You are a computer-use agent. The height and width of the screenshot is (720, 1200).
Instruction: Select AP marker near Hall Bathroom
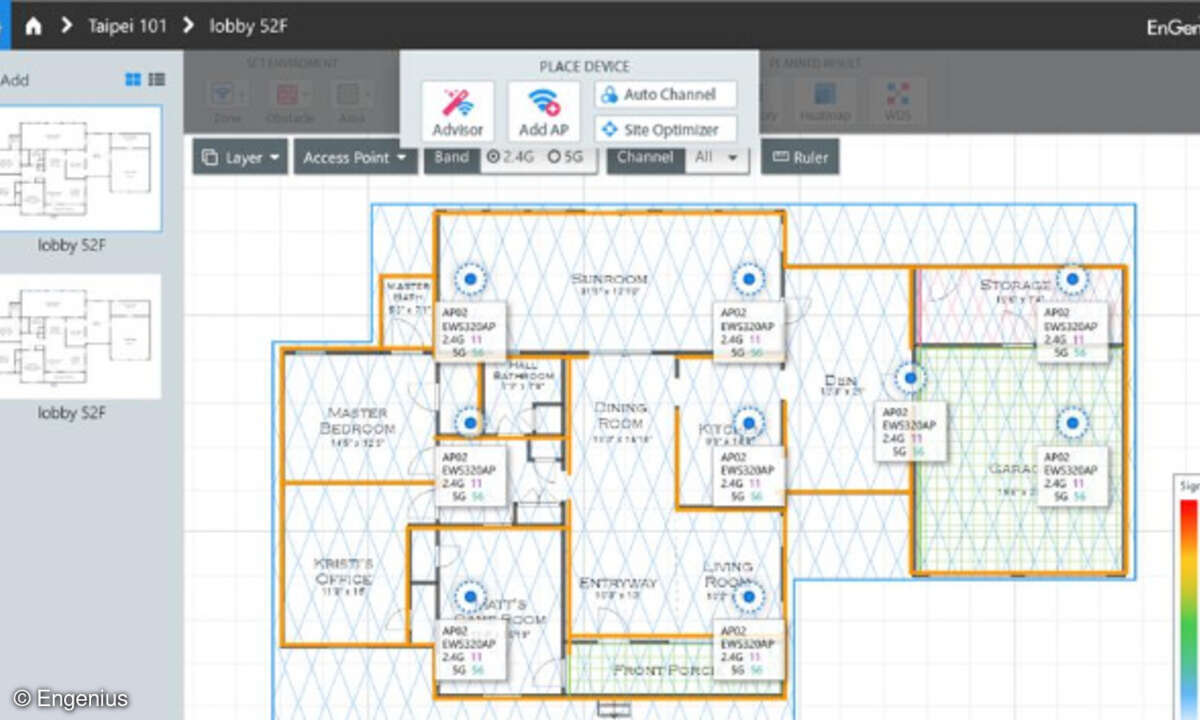point(470,423)
